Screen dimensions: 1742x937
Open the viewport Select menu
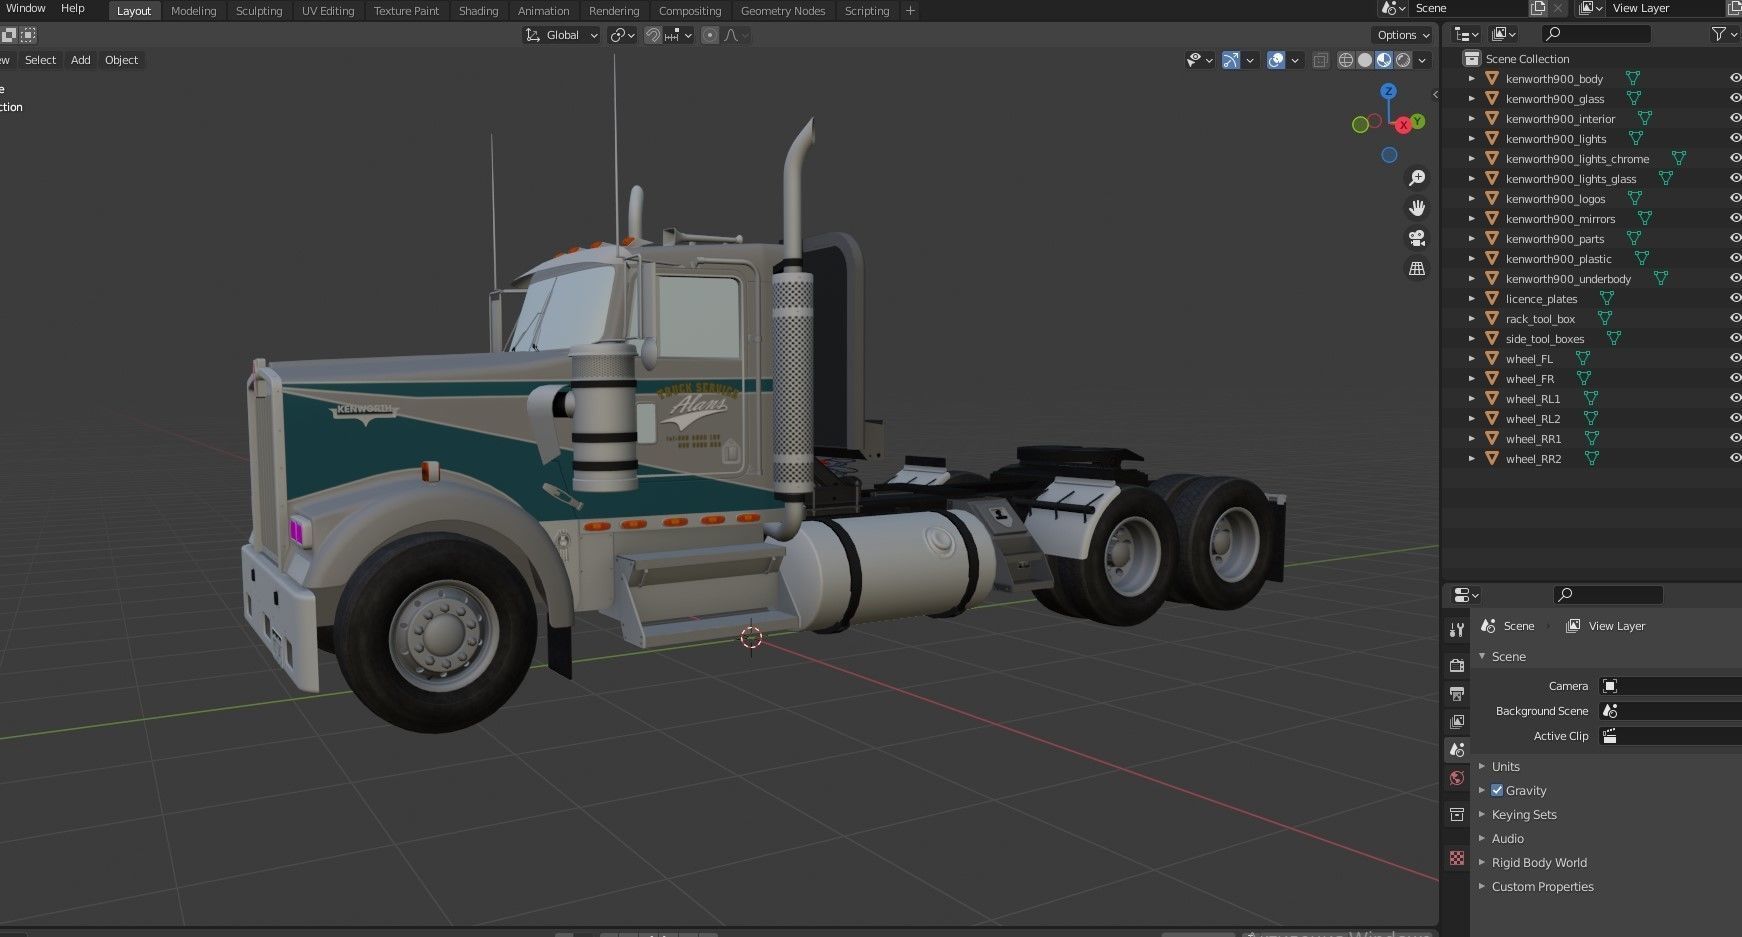[x=40, y=60]
